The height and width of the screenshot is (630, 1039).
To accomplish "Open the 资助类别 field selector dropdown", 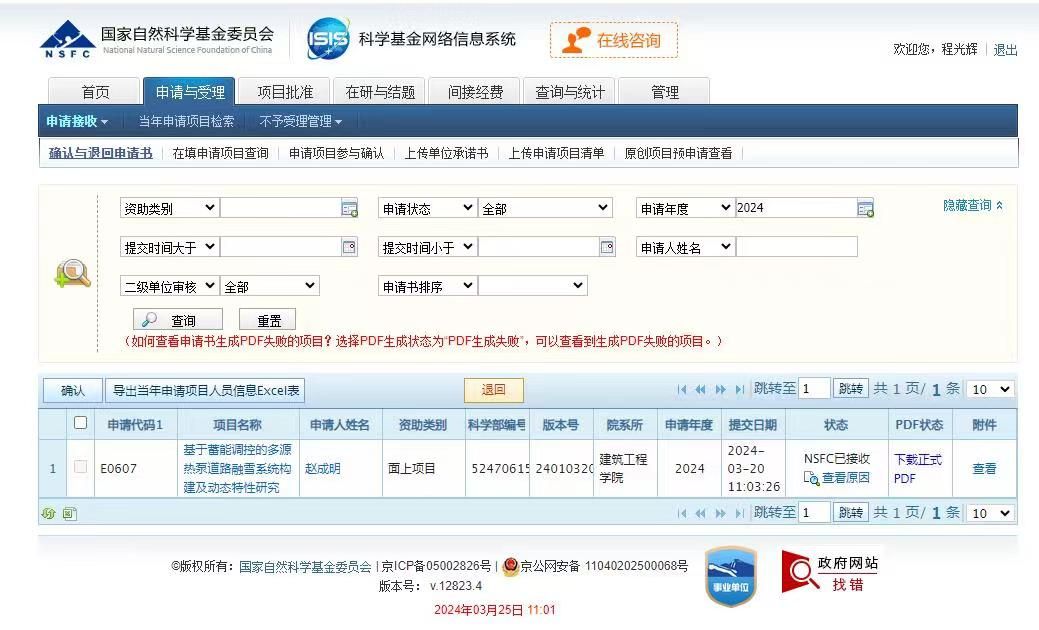I will [169, 208].
